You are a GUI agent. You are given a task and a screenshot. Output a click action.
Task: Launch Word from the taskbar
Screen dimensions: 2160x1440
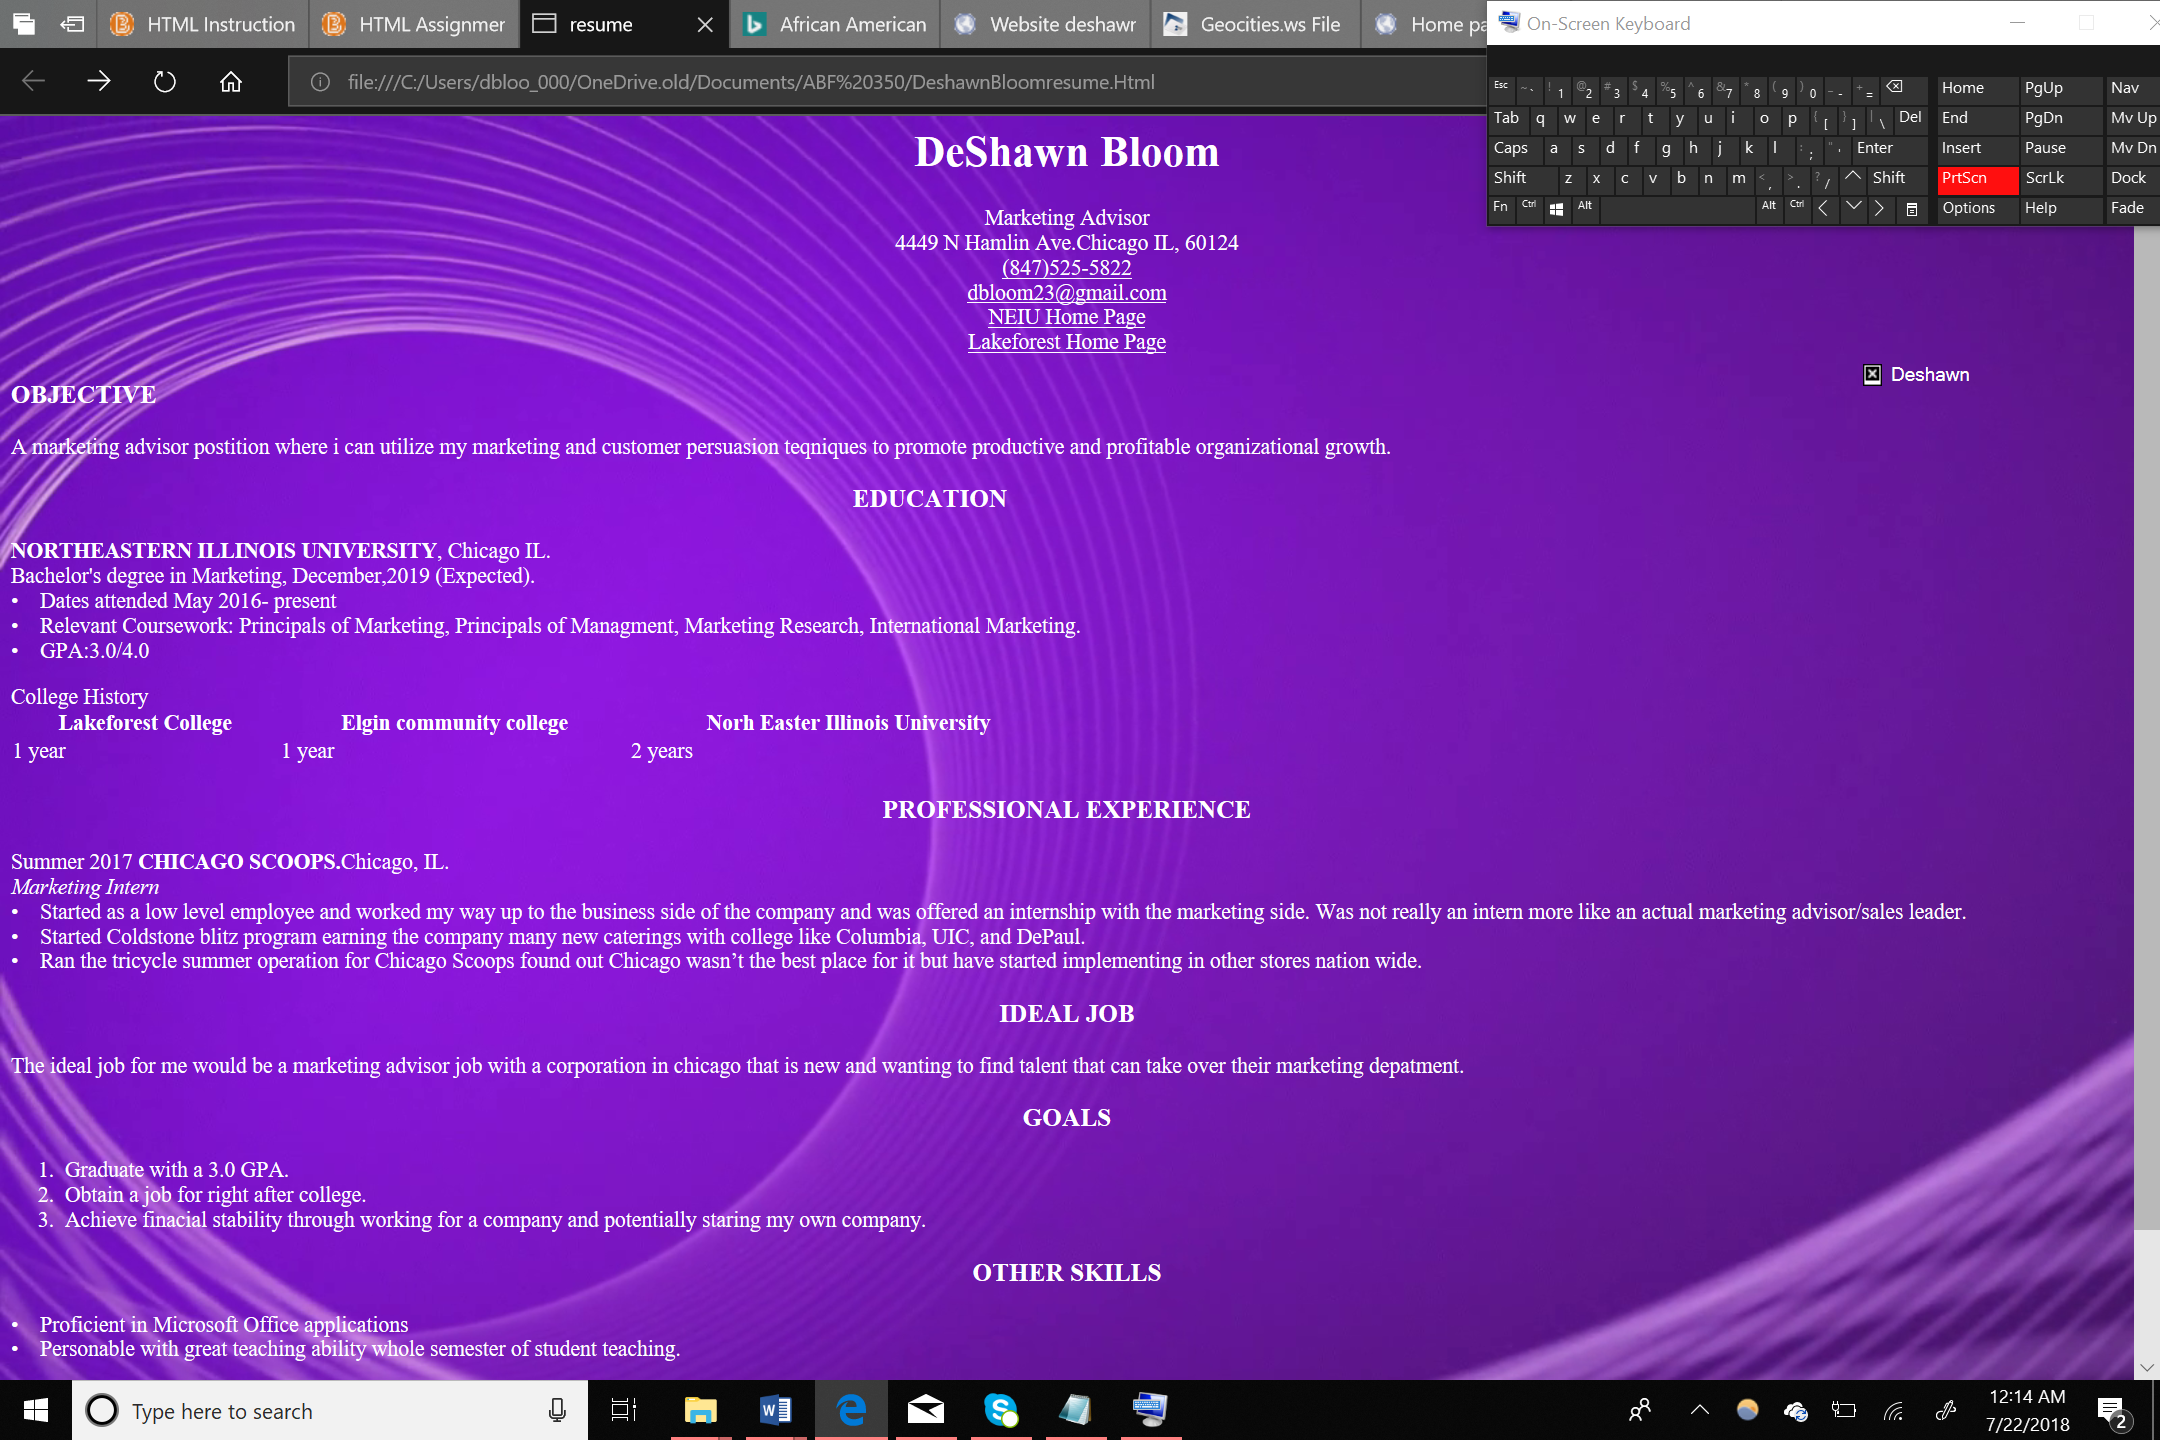coord(775,1410)
